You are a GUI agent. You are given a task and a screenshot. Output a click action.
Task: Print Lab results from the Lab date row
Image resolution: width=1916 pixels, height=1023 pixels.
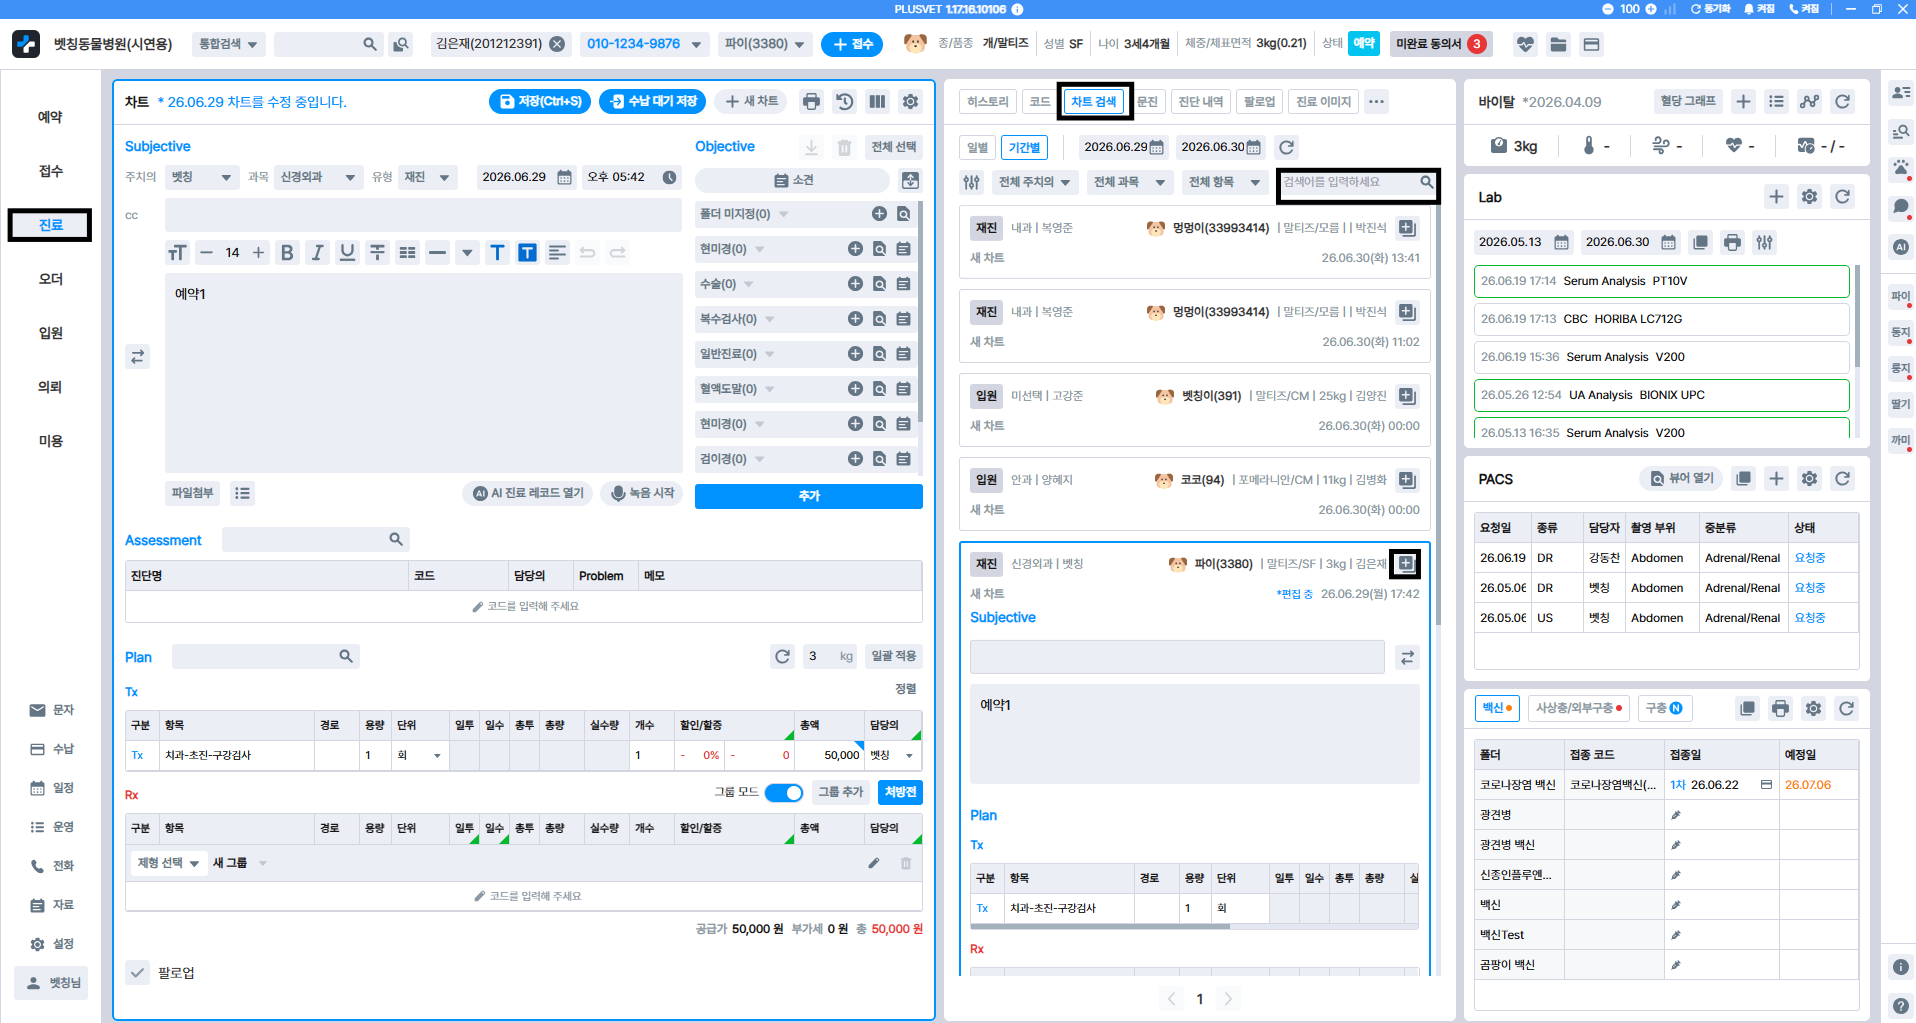[1732, 242]
